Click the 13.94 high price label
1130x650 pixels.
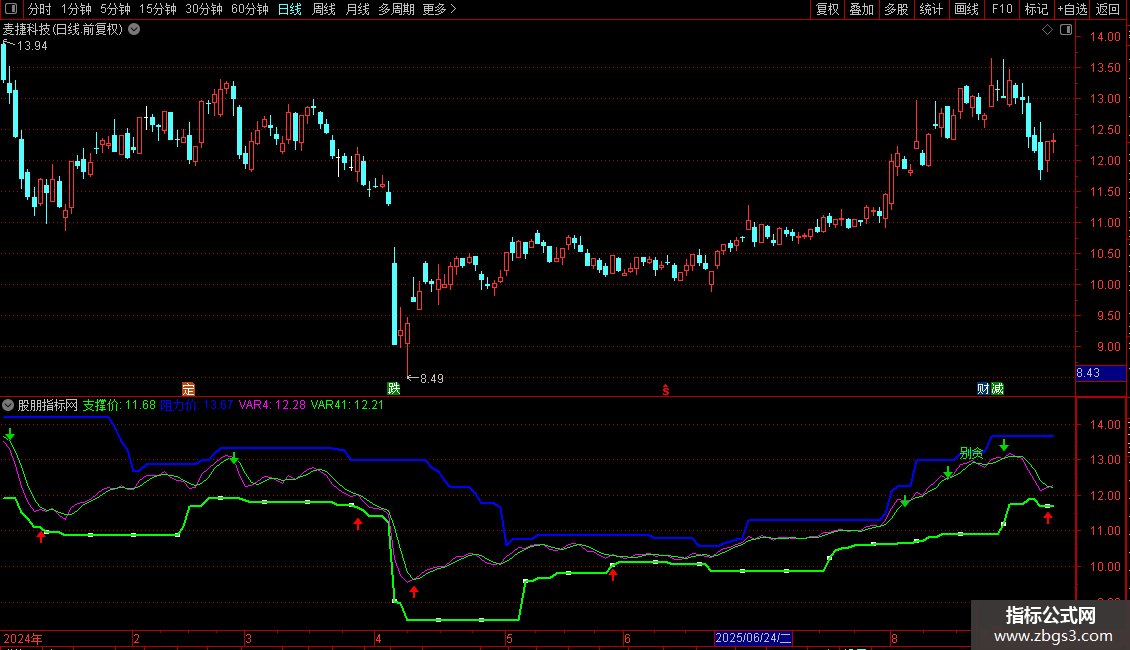(x=32, y=45)
